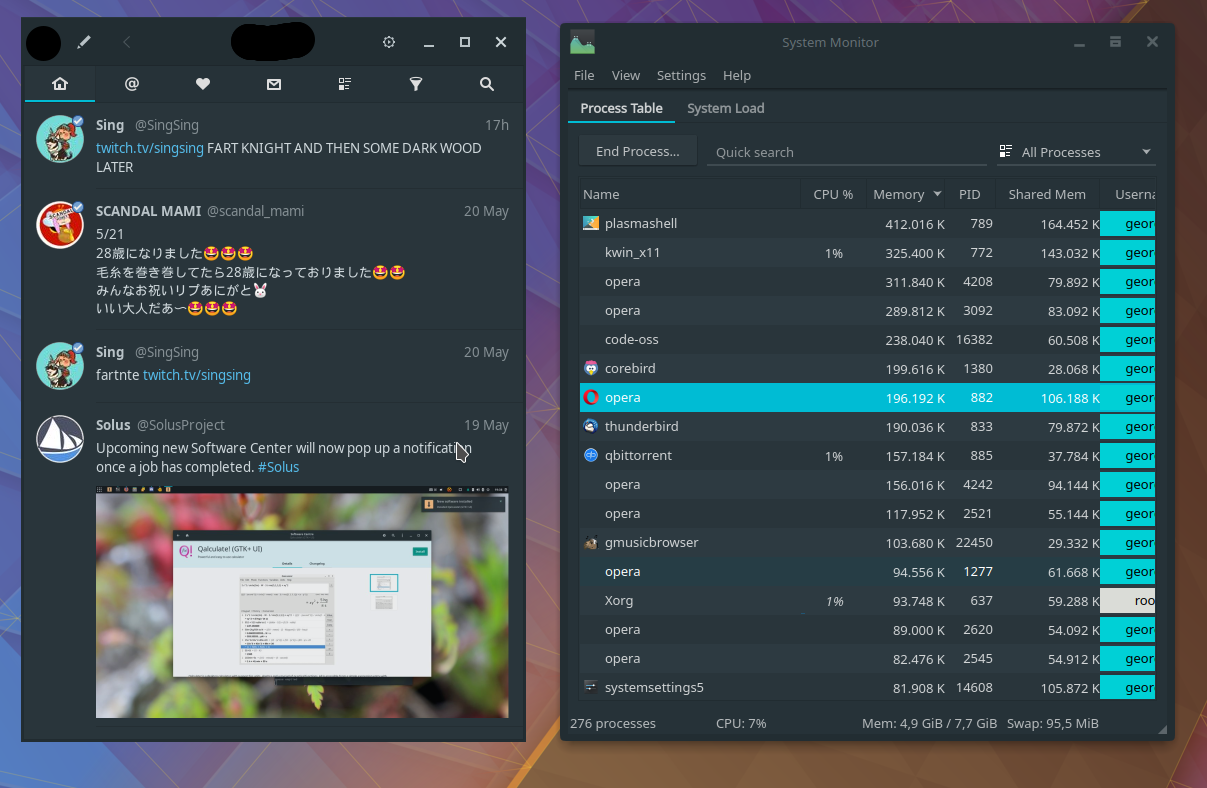Sort by the Memory column header

click(907, 194)
